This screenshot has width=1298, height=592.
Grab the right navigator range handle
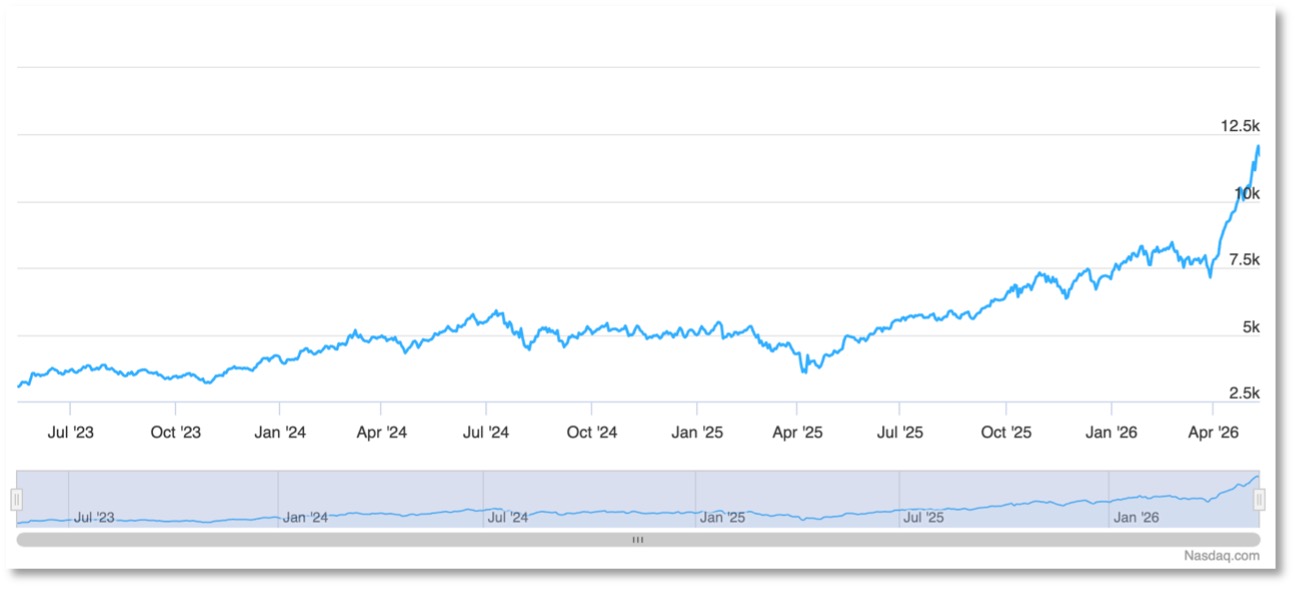pos(1259,498)
